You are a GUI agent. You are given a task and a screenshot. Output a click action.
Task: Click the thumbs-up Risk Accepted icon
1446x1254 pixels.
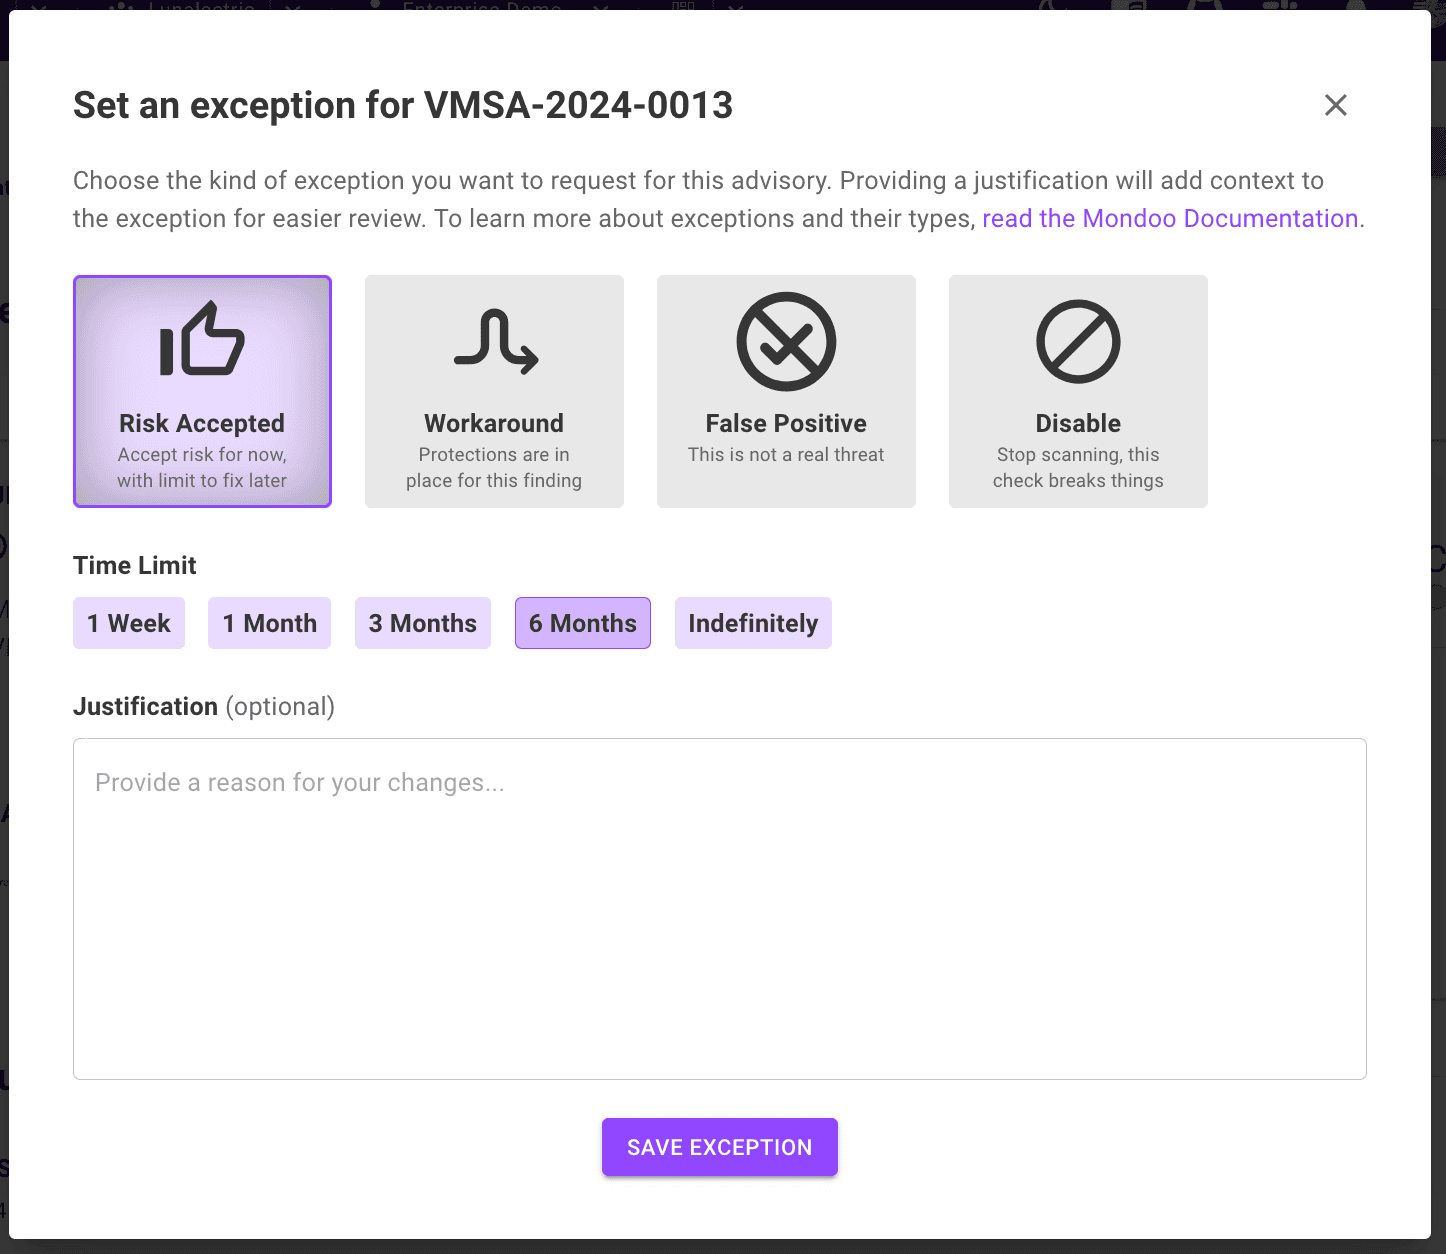click(202, 340)
